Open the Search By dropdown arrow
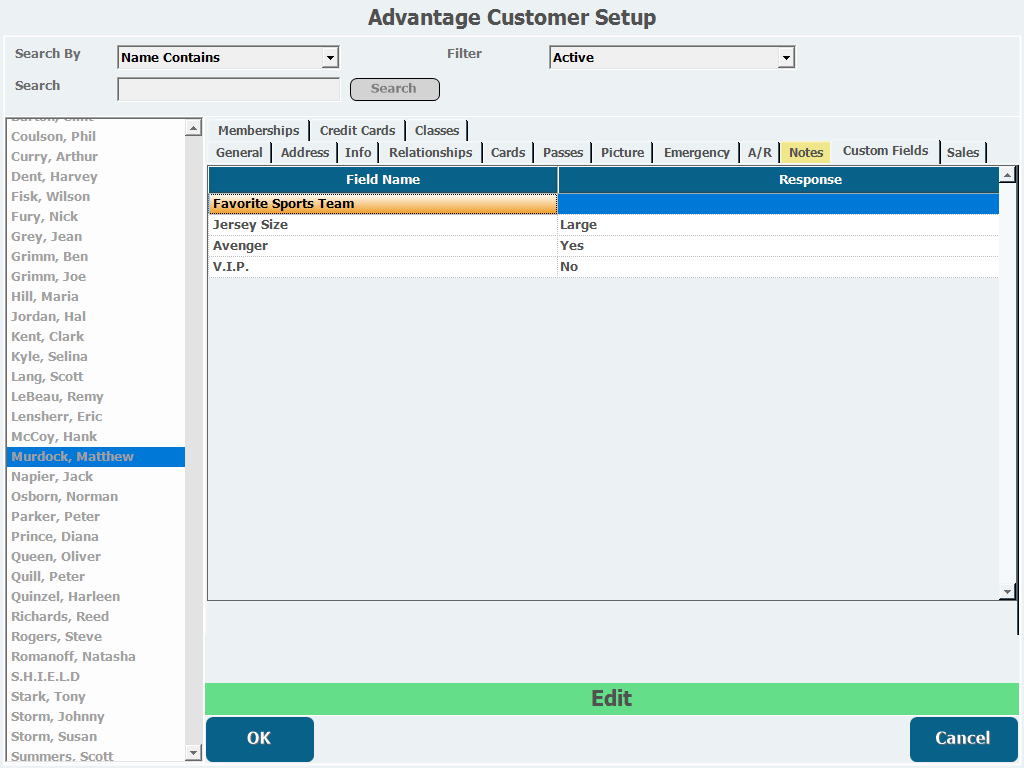This screenshot has height=768, width=1024. [330, 57]
